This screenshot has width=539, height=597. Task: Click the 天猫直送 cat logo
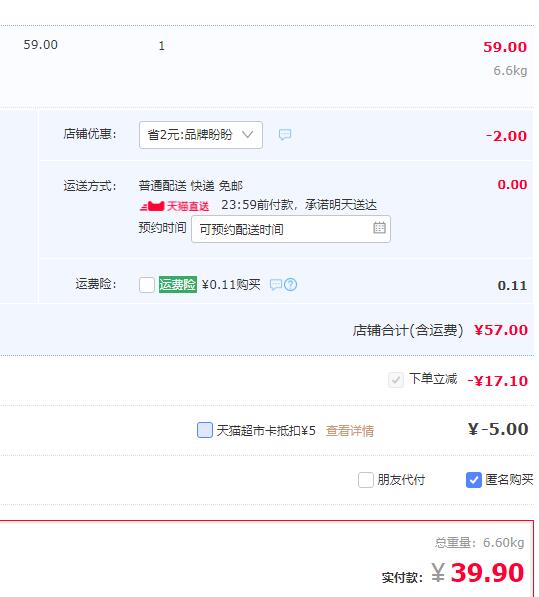[x=152, y=206]
